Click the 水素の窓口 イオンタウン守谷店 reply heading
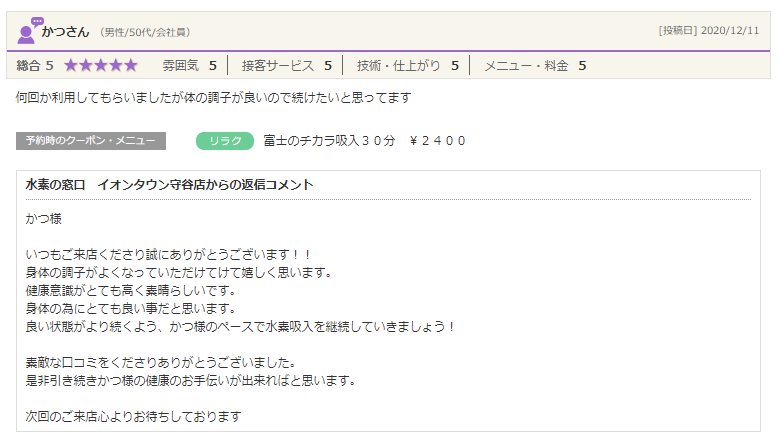This screenshot has height=437, width=777. point(169,185)
